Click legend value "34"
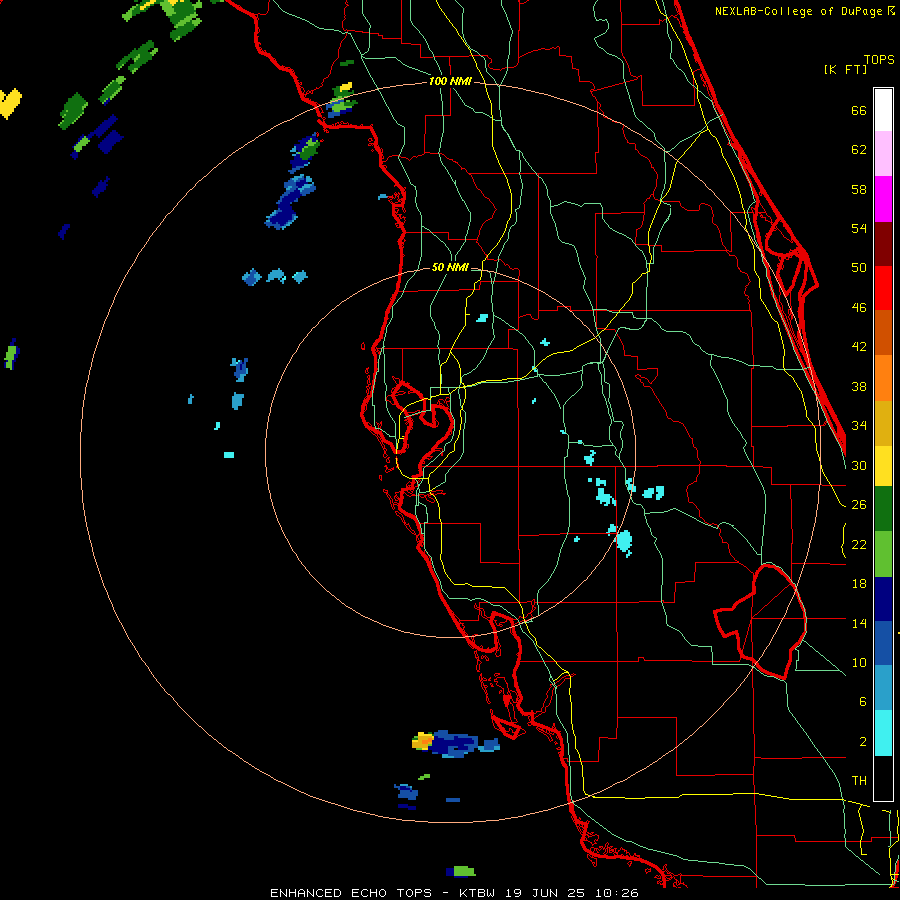Viewport: 900px width, 900px height. point(859,426)
